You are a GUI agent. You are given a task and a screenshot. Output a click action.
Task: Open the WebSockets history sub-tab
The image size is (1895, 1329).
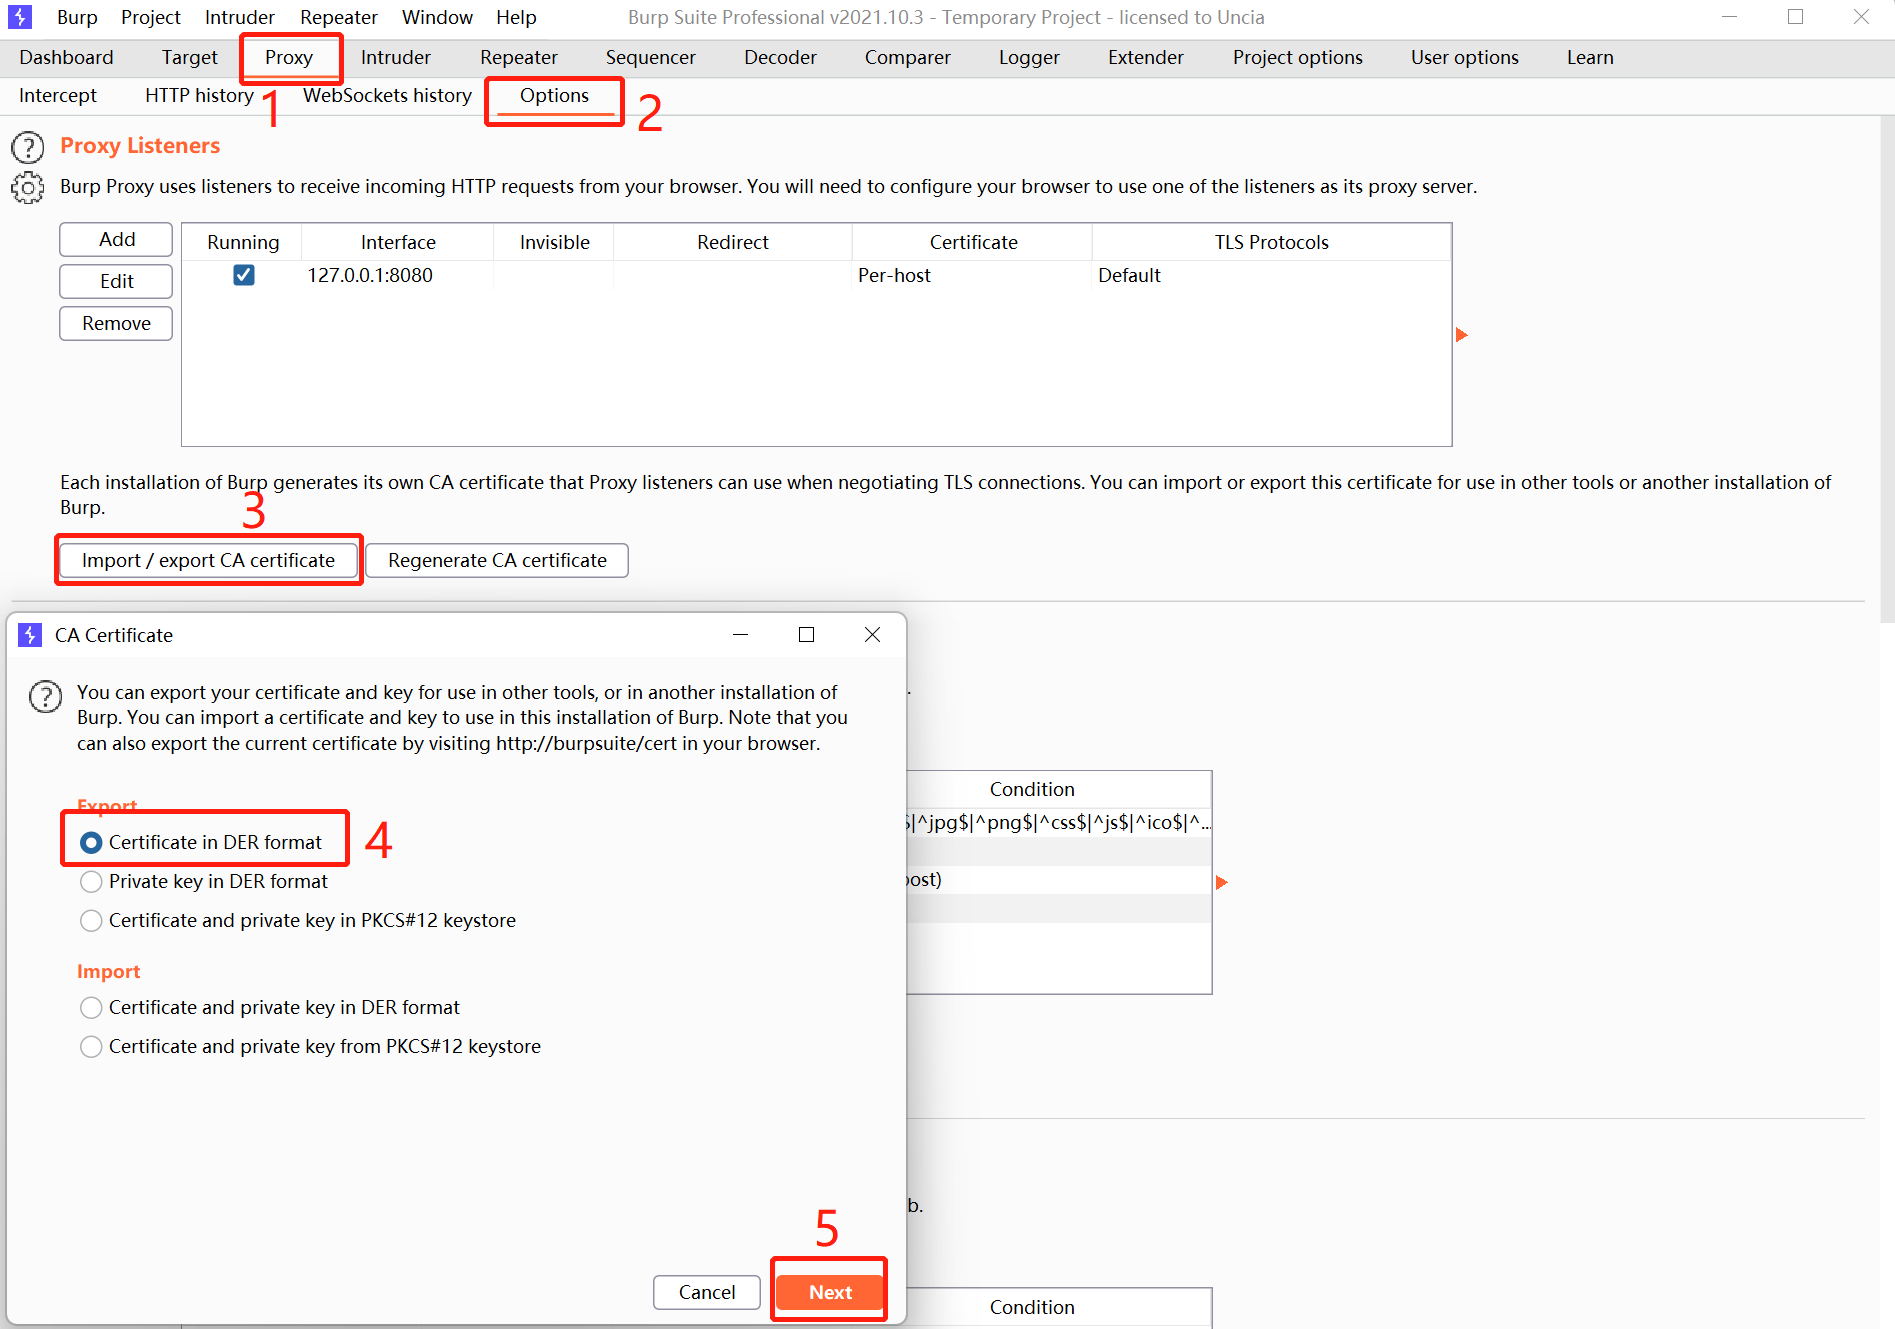click(x=387, y=95)
